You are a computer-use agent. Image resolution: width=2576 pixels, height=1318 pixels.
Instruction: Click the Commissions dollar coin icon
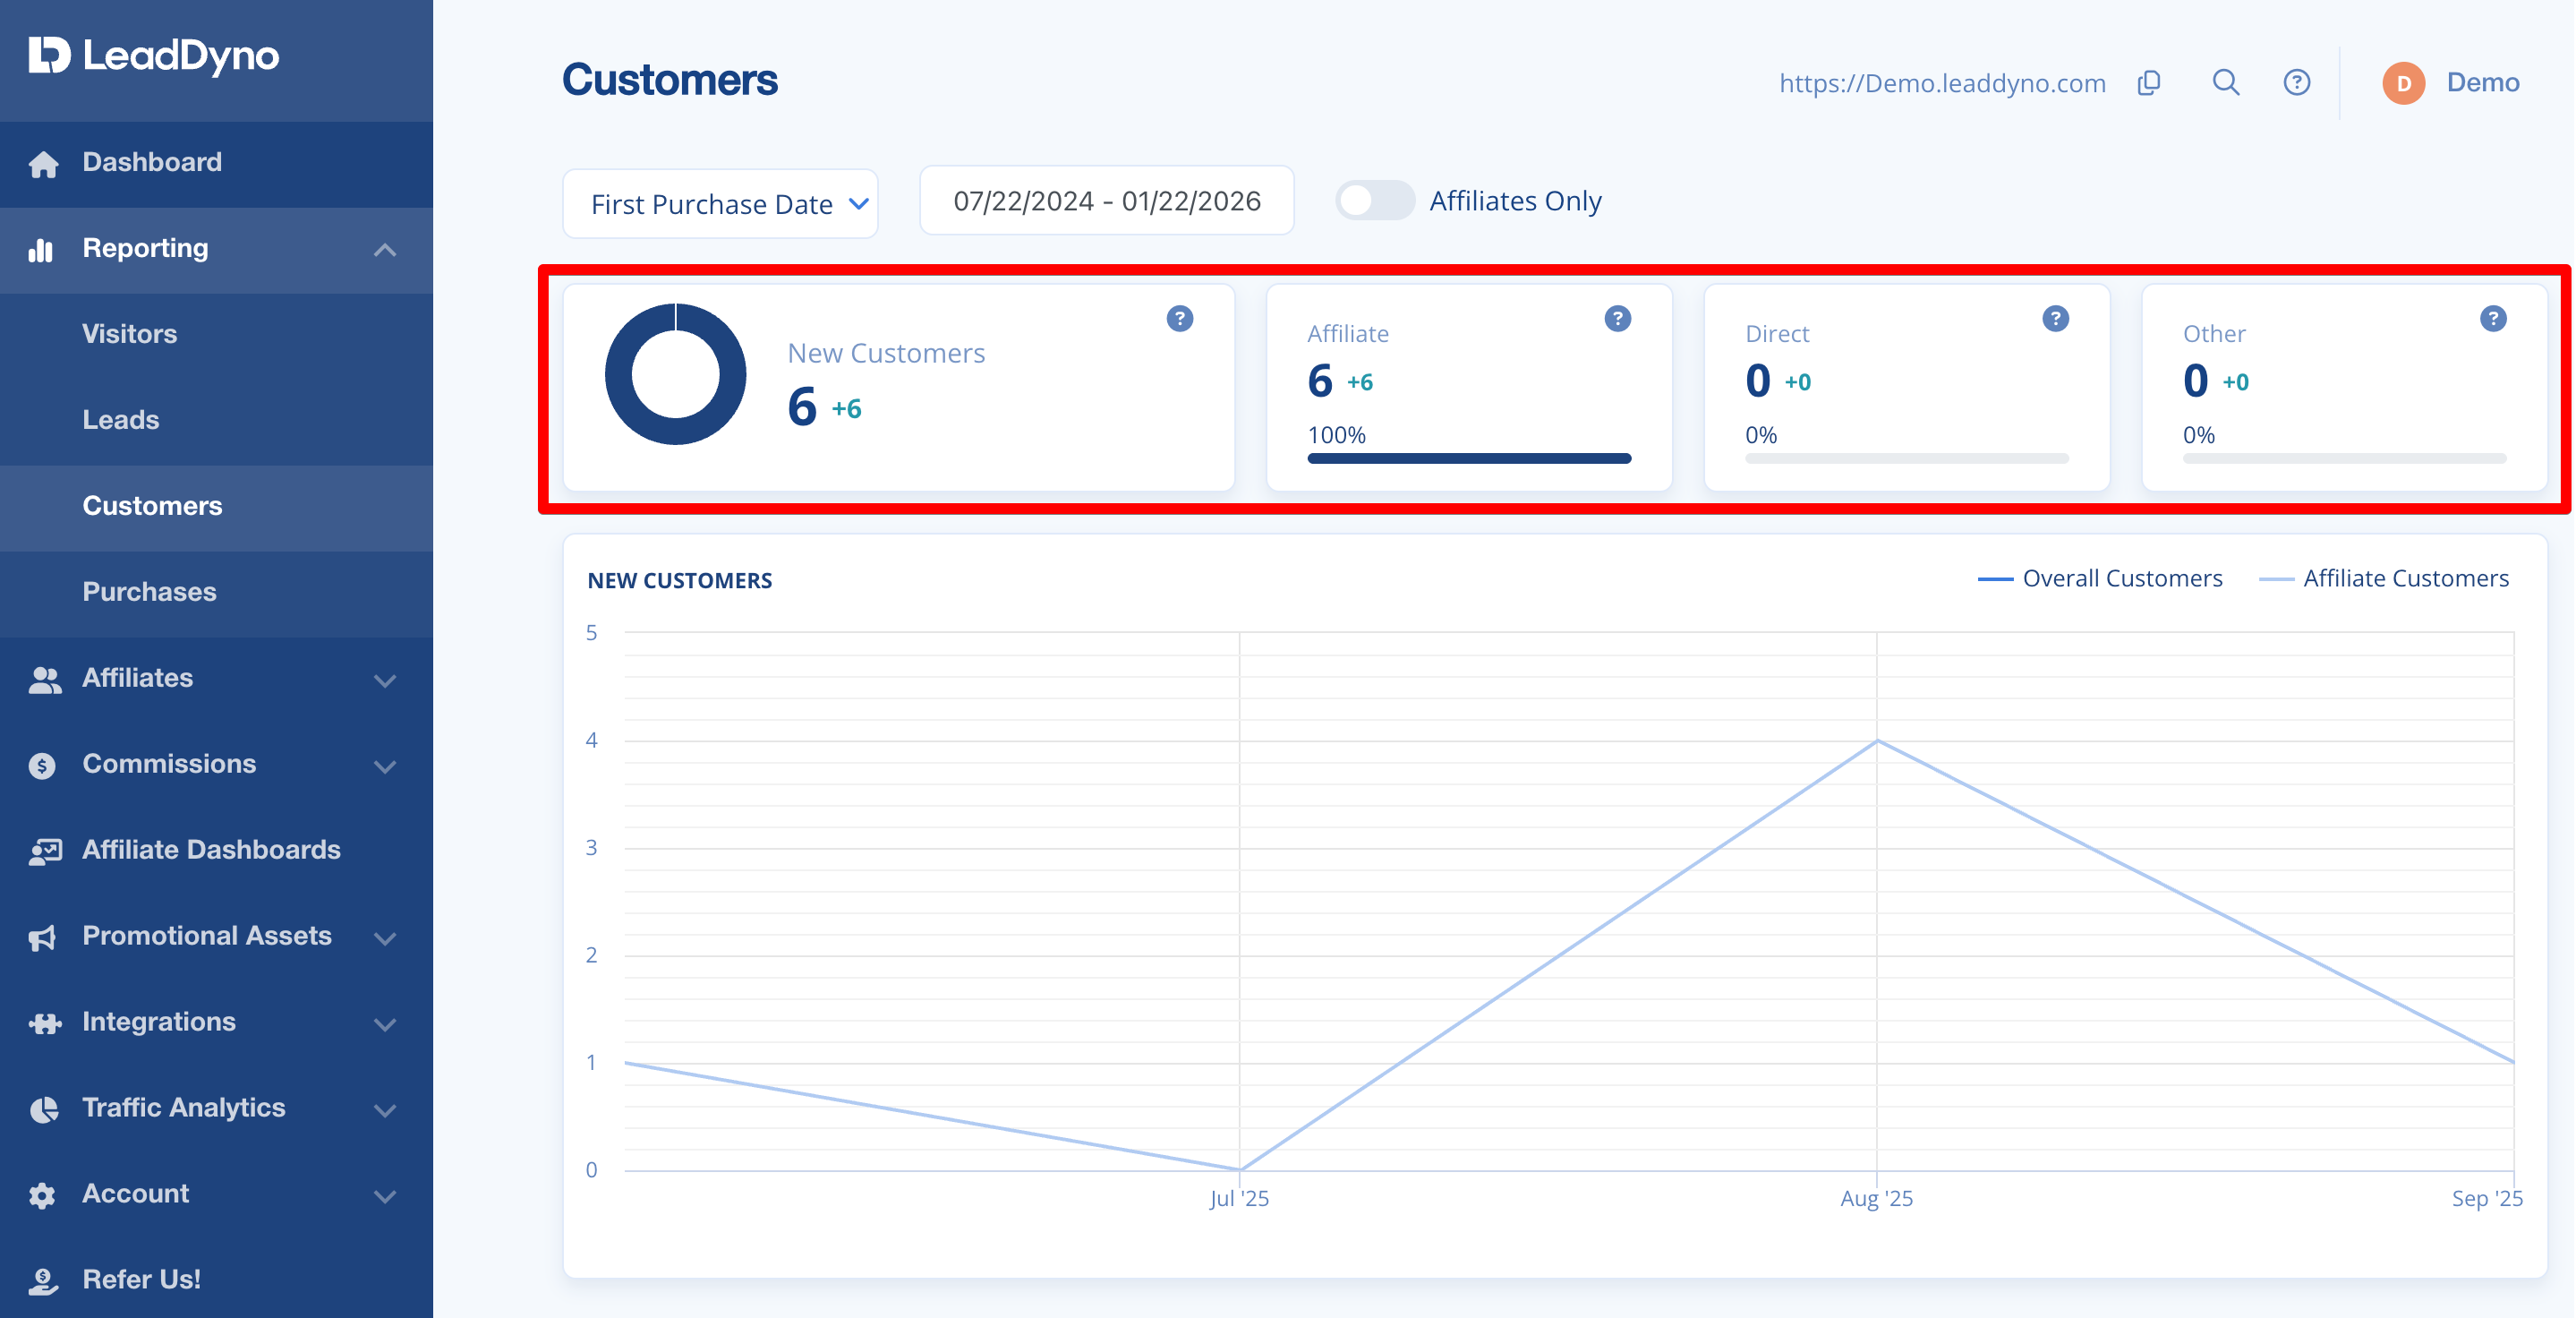pyautogui.click(x=42, y=766)
